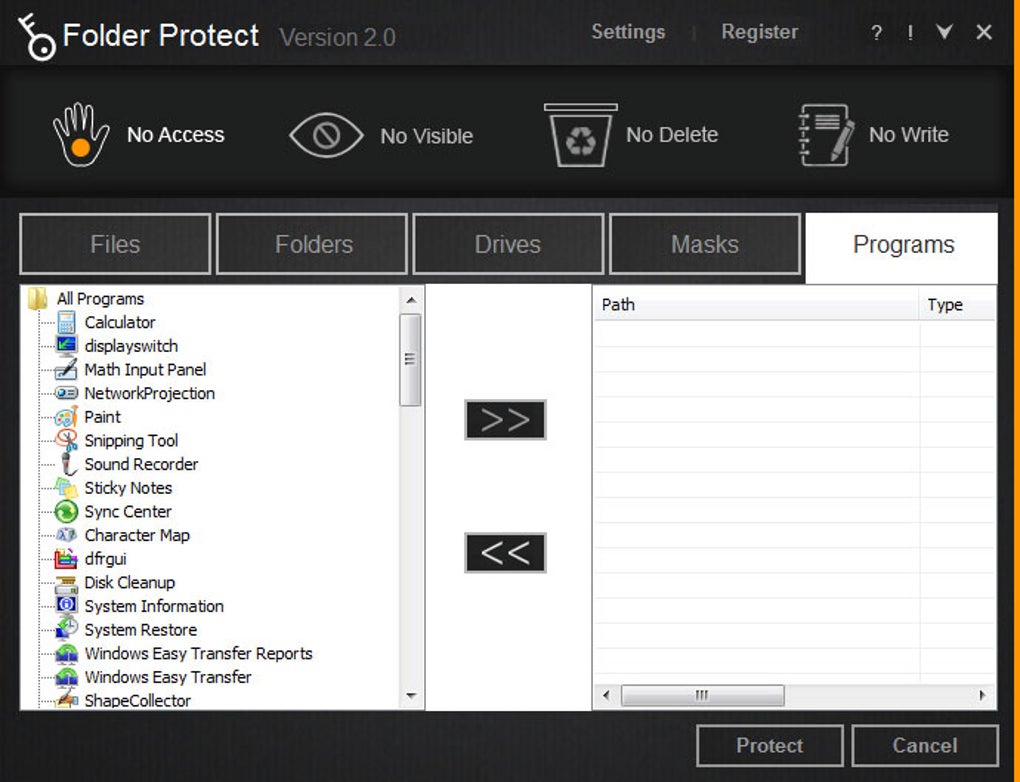Select Snipping Tool entry
This screenshot has width=1020, height=782.
[131, 440]
